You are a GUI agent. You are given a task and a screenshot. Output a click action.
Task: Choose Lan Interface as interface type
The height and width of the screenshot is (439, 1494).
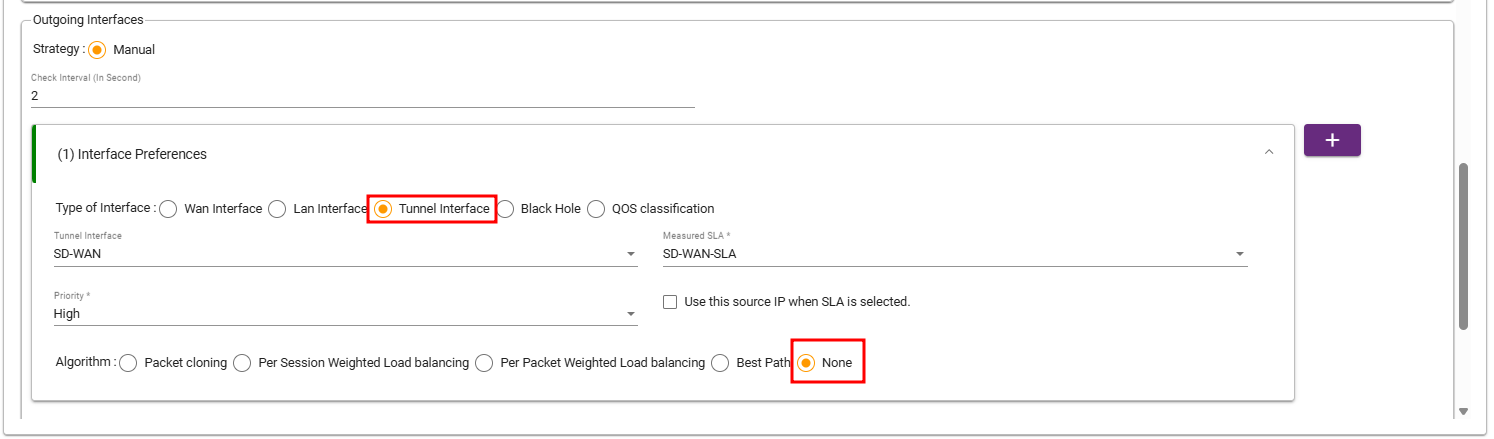point(277,209)
